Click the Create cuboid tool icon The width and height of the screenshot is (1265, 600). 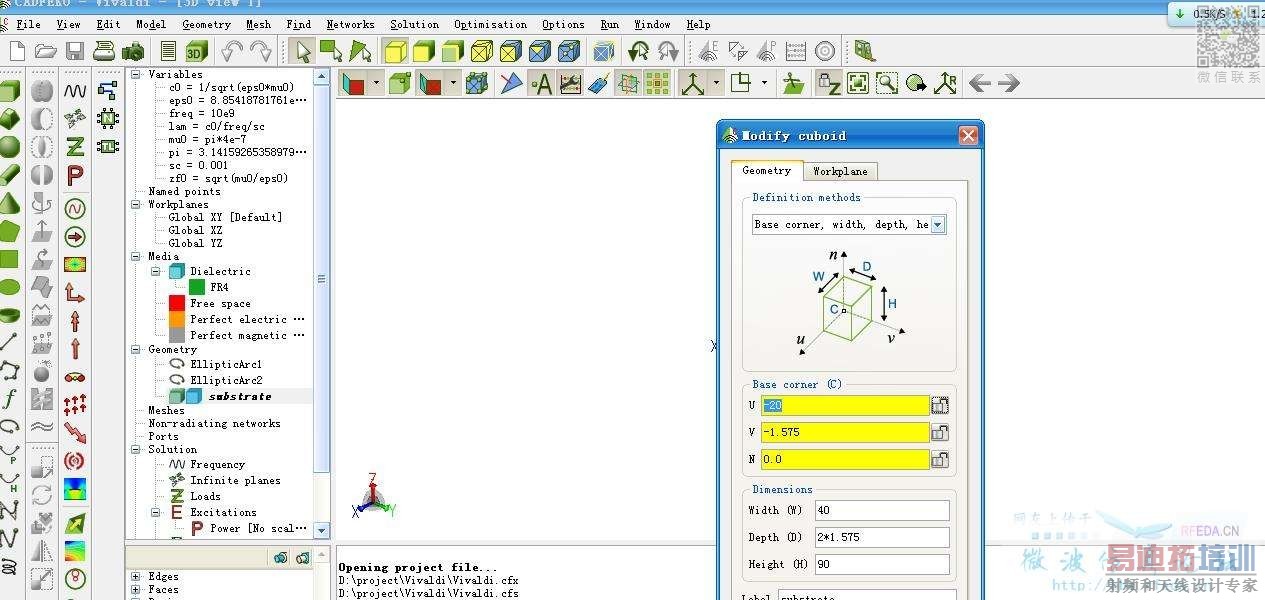[x=10, y=91]
